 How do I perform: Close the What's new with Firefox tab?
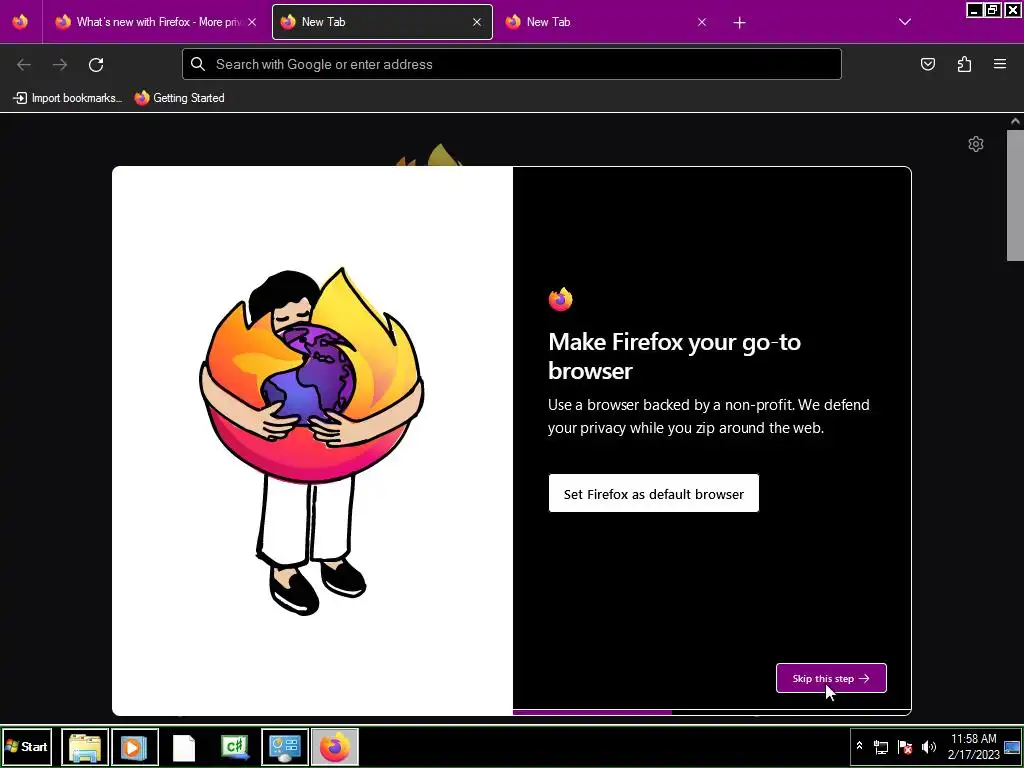pos(252,22)
